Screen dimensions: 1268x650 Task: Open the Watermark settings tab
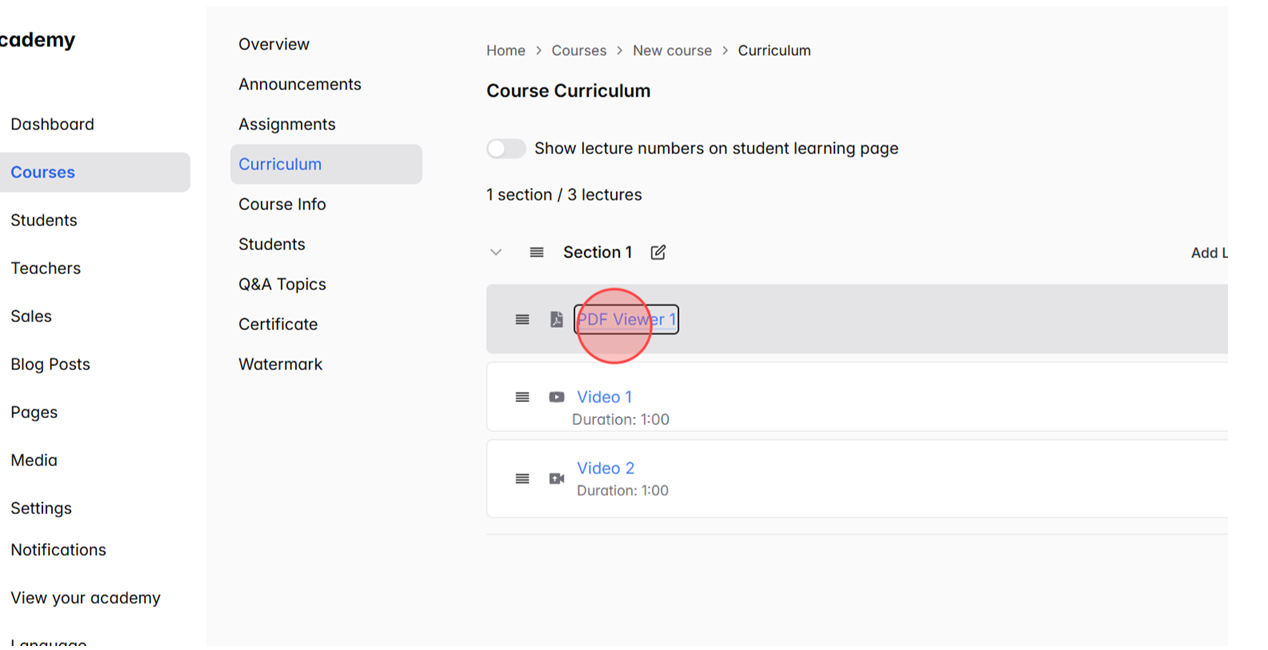point(280,364)
